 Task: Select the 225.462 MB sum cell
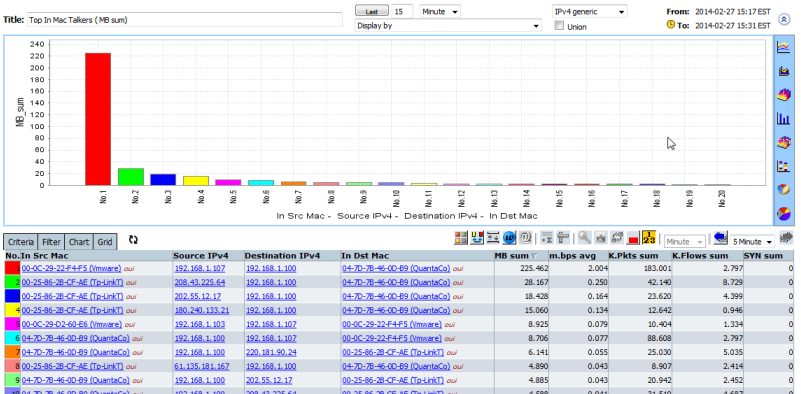pyautogui.click(x=521, y=268)
